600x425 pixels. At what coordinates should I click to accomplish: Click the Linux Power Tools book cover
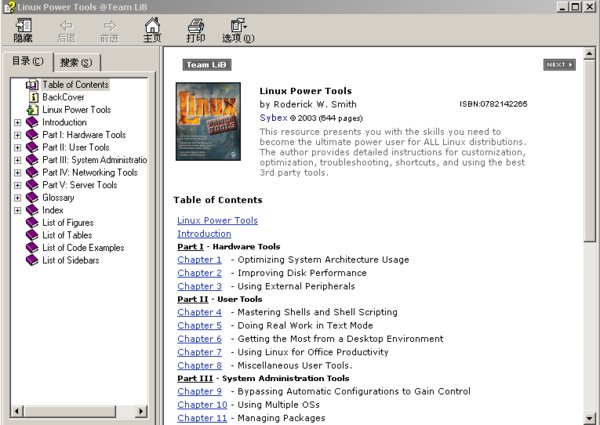click(x=207, y=122)
